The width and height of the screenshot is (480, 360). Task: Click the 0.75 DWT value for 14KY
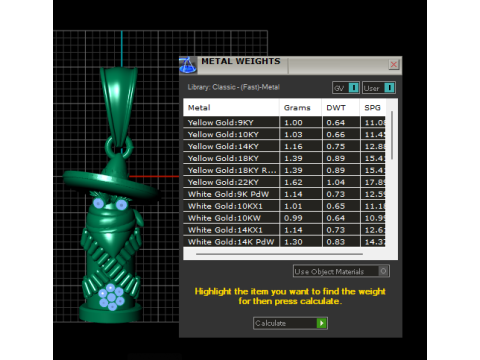[336, 146]
